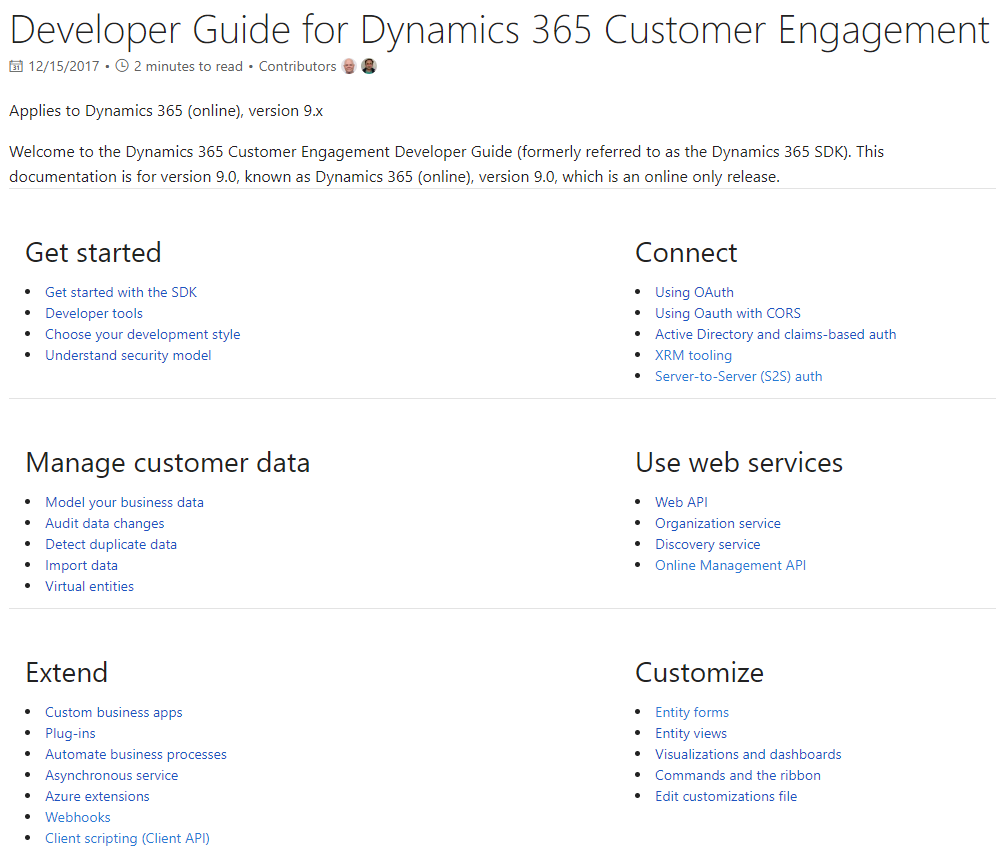Screen dimensions: 996x860
Task: Click the clock icon beside reading time
Action: [x=122, y=65]
